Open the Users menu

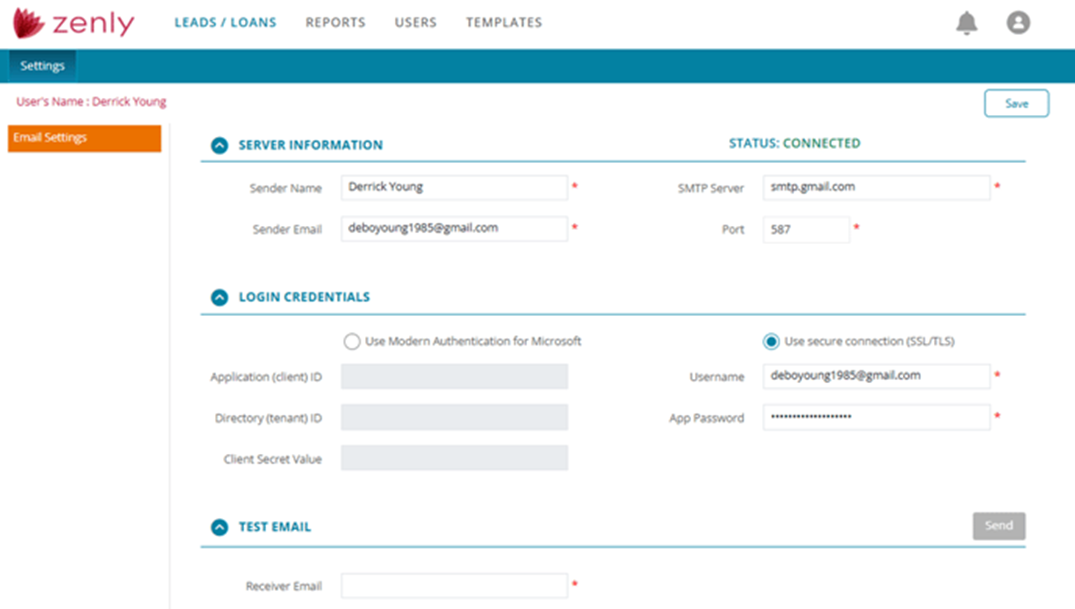pyautogui.click(x=415, y=22)
